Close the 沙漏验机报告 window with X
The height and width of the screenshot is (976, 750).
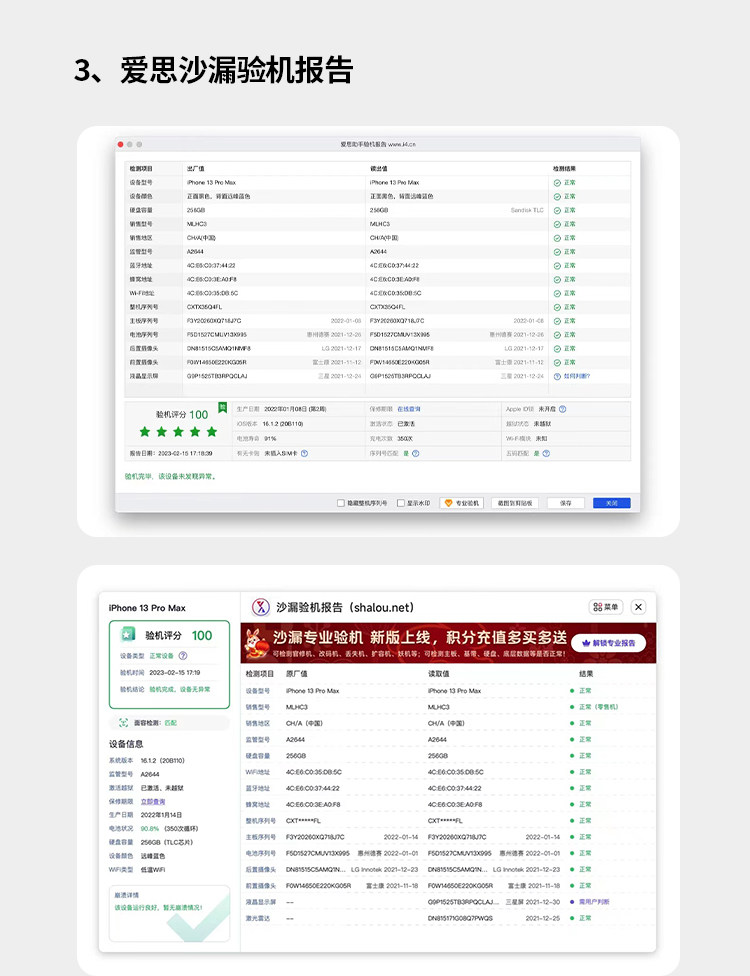click(638, 607)
